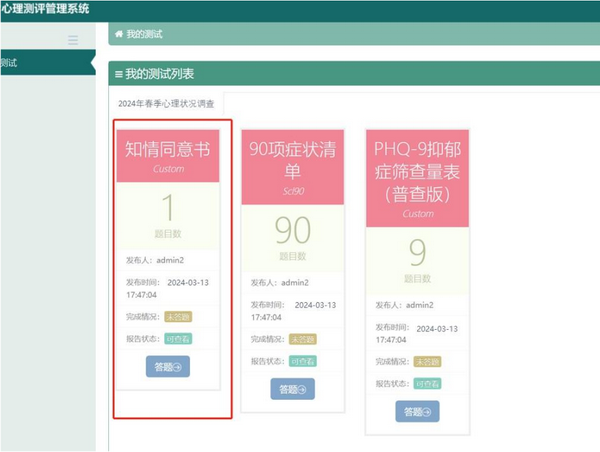Click 未答题 badge on 90项症状清单 card

click(x=301, y=339)
